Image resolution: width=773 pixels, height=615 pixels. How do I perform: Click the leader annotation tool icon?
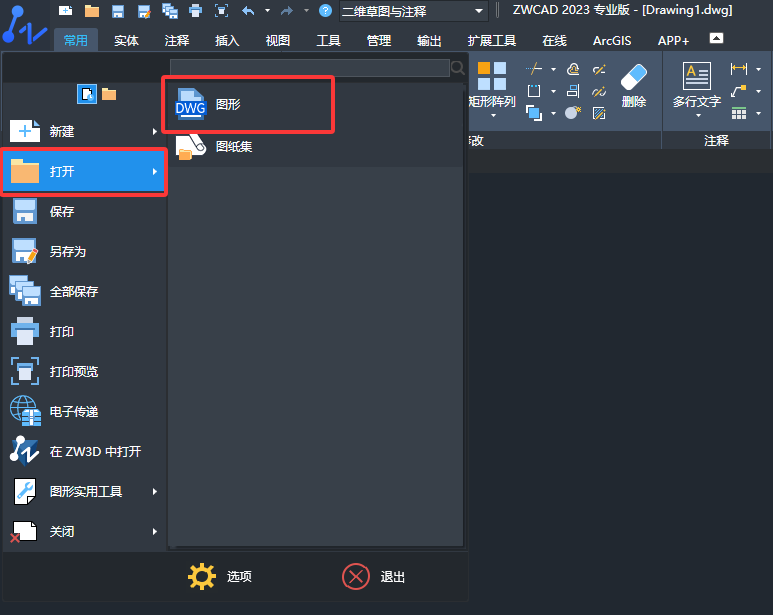pos(738,91)
